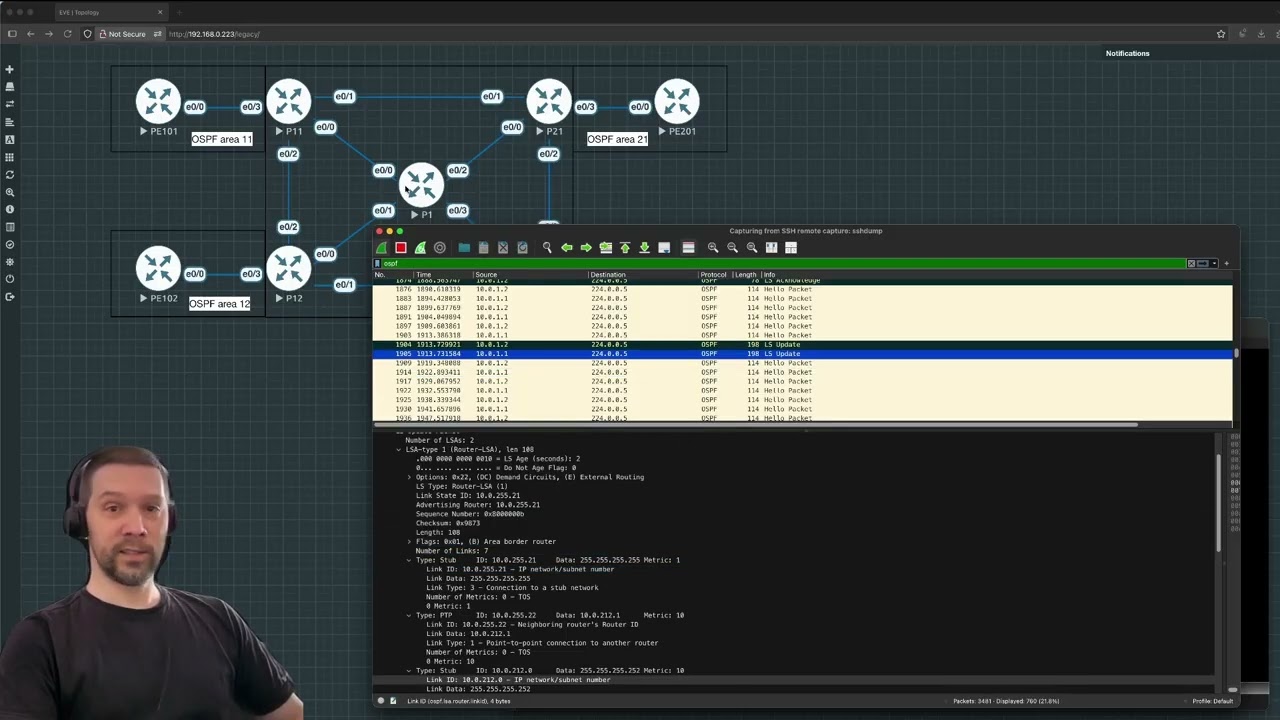This screenshot has height=720, width=1280.
Task: Sort packets by the Protocol column header
Action: [714, 275]
